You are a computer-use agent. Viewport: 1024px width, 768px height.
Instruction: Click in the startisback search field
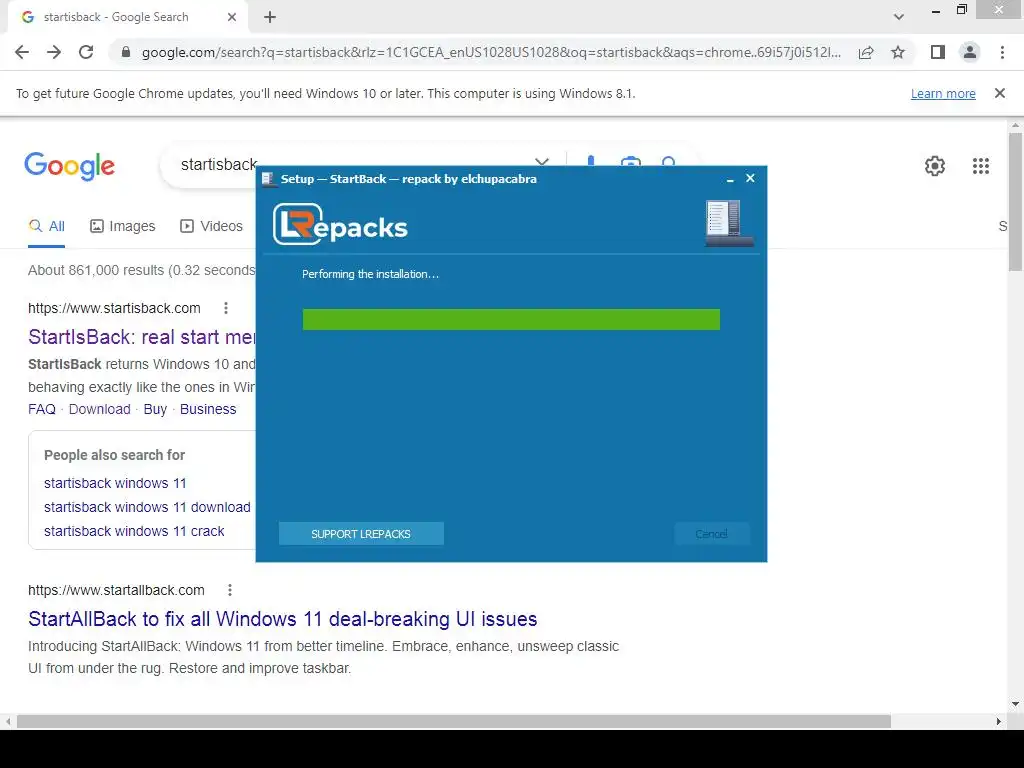219,165
